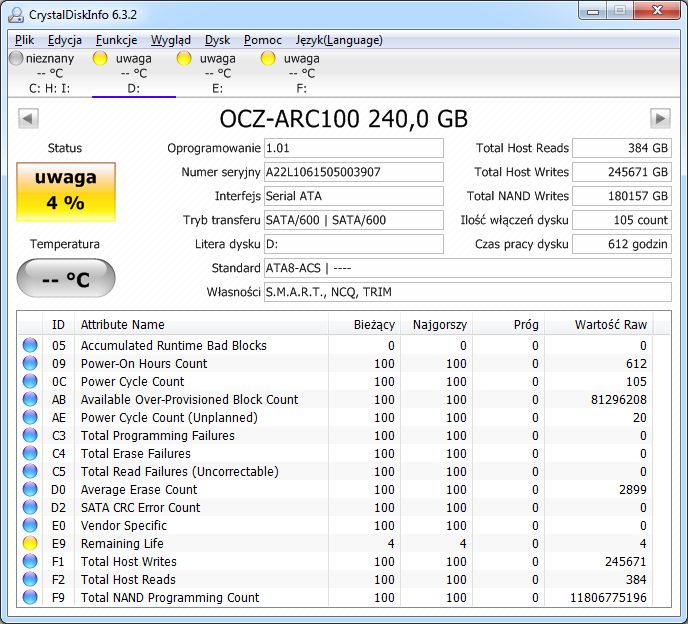This screenshot has width=688, height=624.
Task: Click blue dot for F1 Total Host Writes
Action: pos(30,561)
